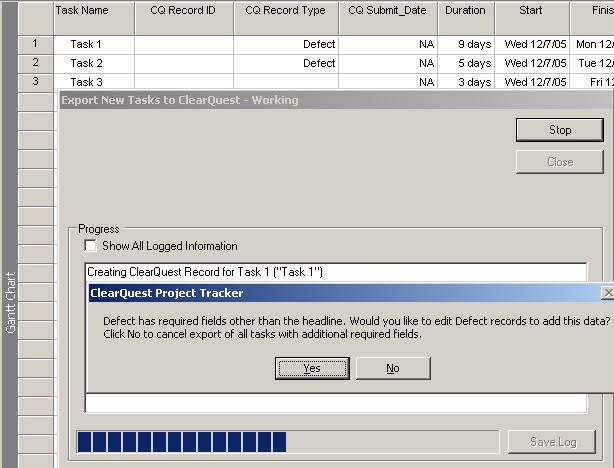Click Defect record type for Task 2
Viewport: 614px width, 468px height.
point(286,63)
